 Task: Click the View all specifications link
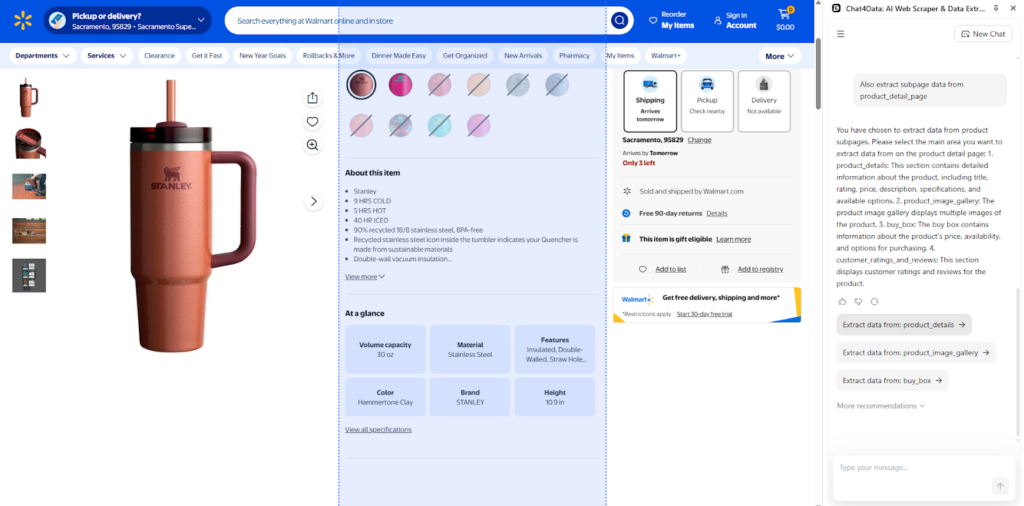tap(378, 430)
